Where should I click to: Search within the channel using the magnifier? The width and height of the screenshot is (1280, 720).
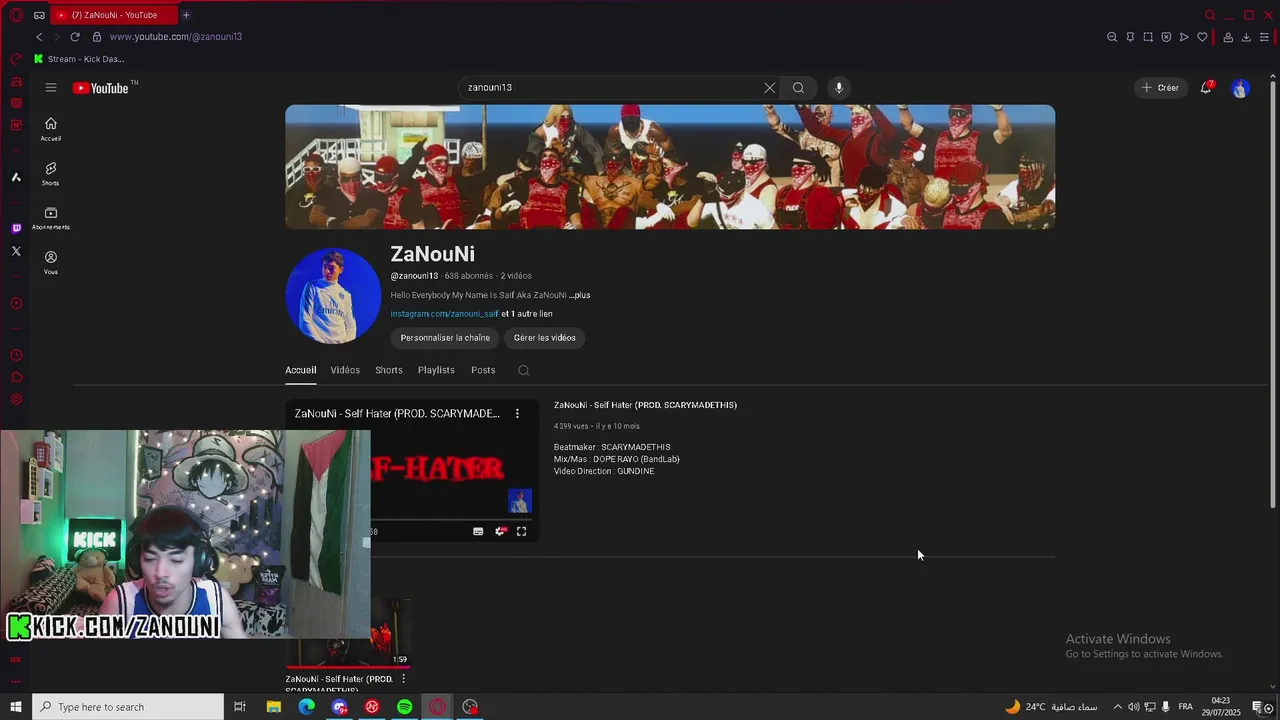click(523, 370)
